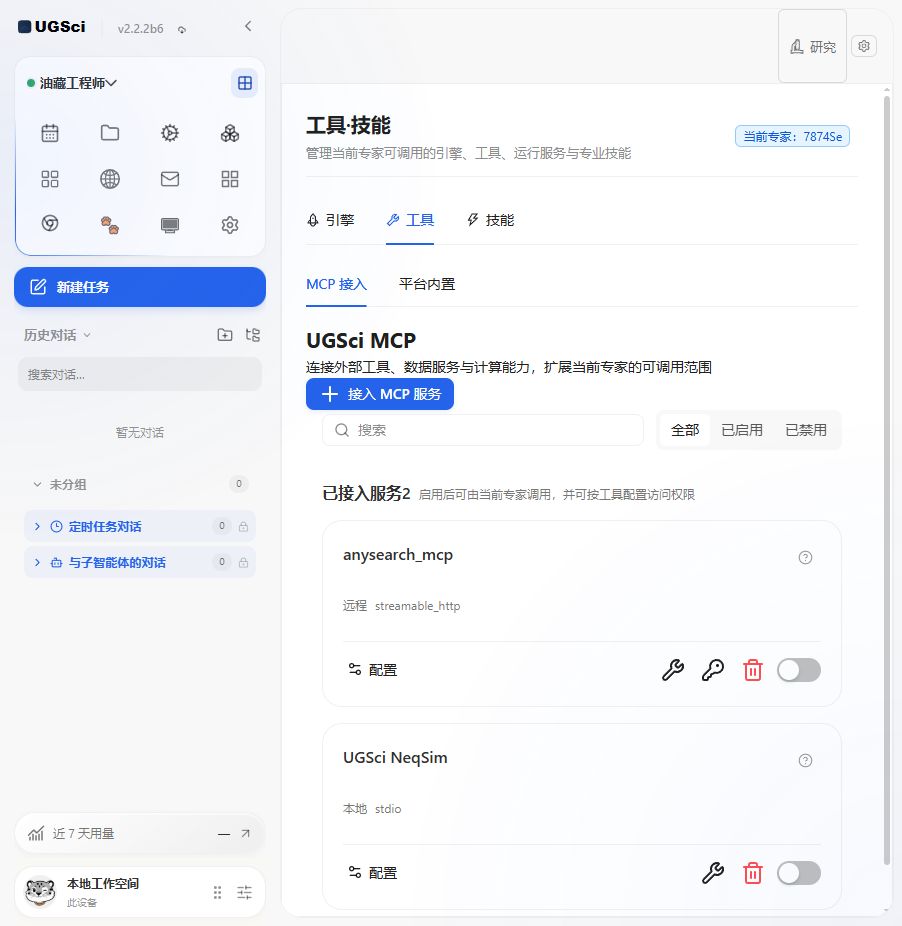
Task: Select the 平台内置 sub-tab
Action: click(x=427, y=284)
